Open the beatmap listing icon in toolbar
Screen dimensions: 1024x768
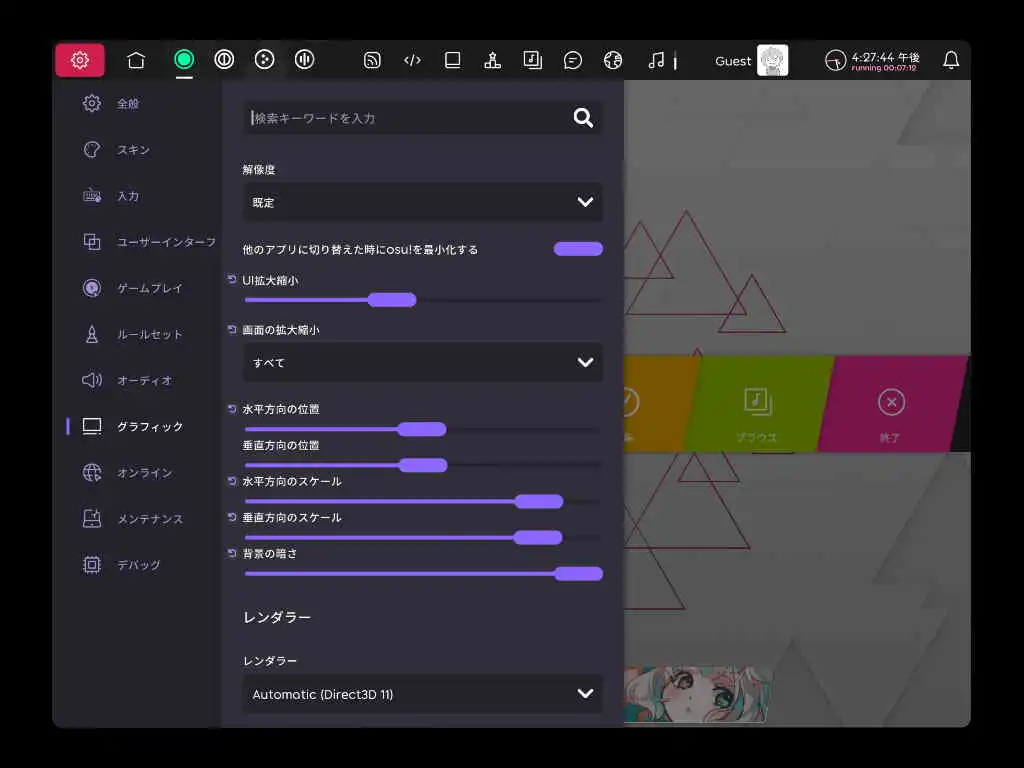pyautogui.click(x=533, y=61)
